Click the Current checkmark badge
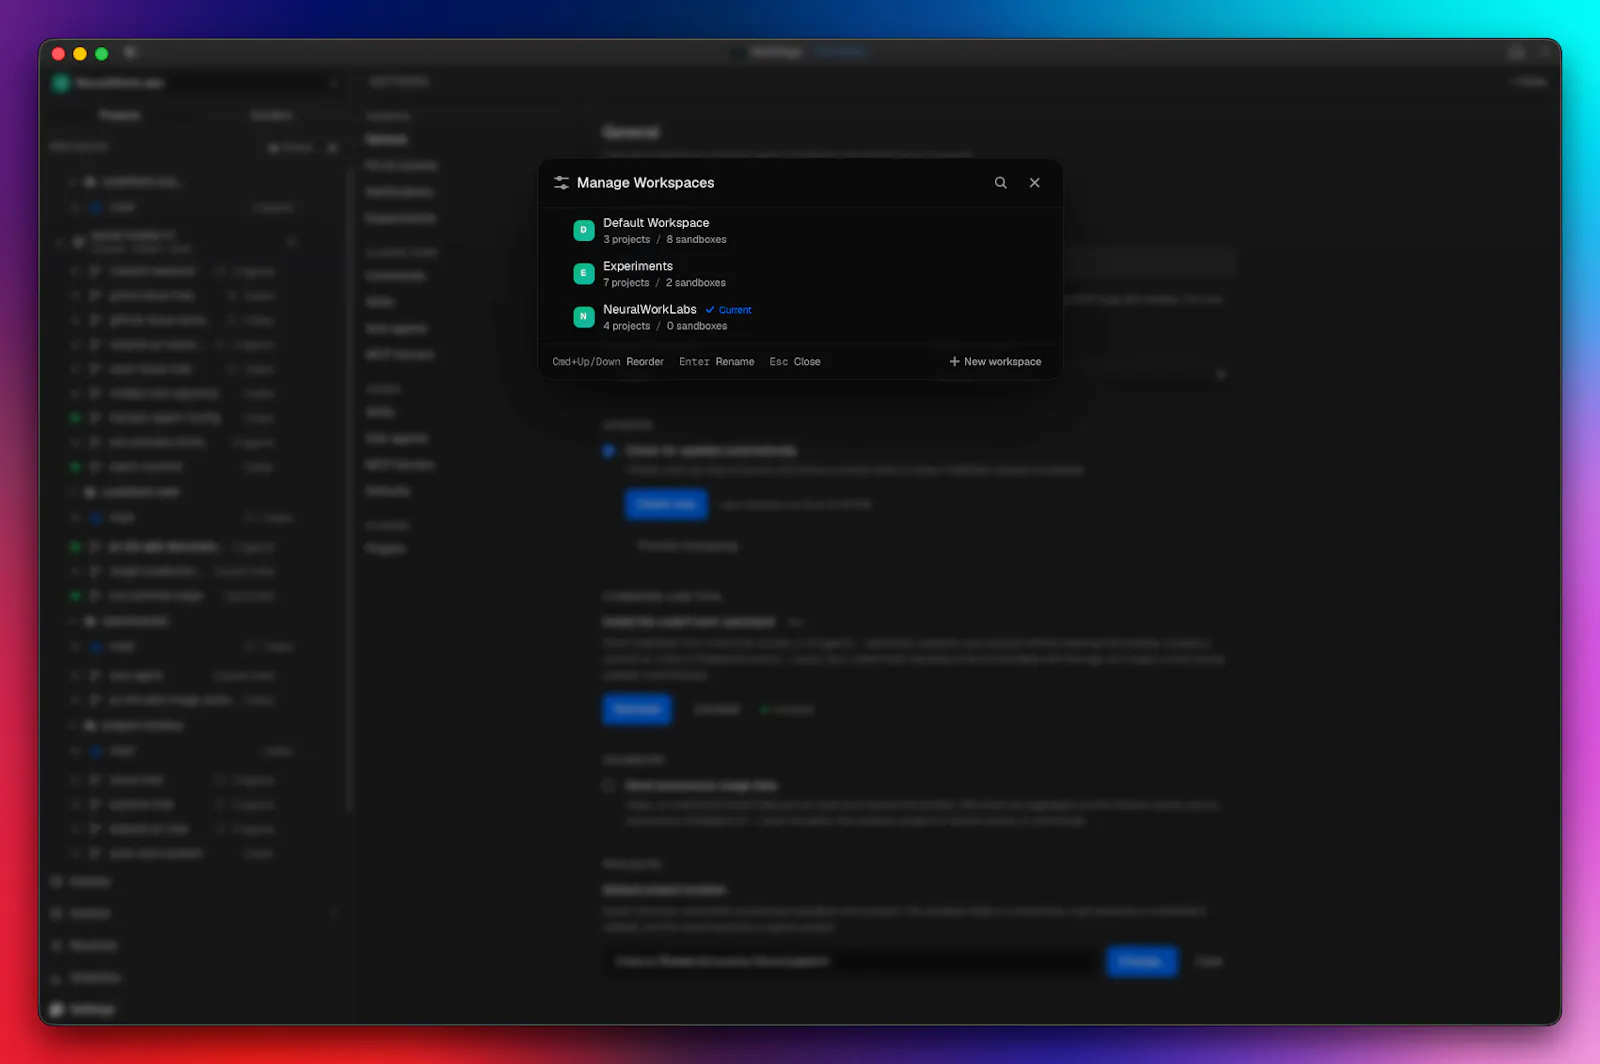Image resolution: width=1600 pixels, height=1064 pixels. pyautogui.click(x=728, y=310)
